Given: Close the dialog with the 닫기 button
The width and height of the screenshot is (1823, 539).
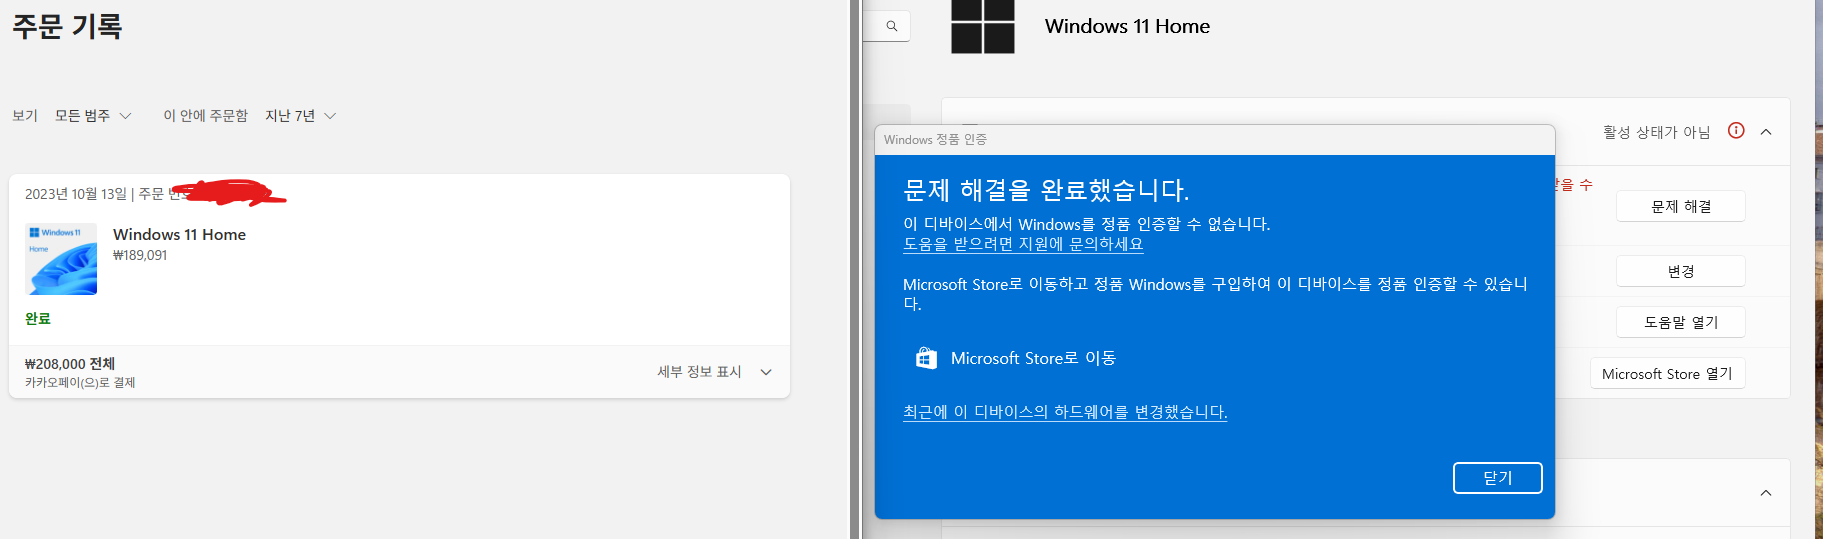Looking at the screenshot, I should 1497,478.
